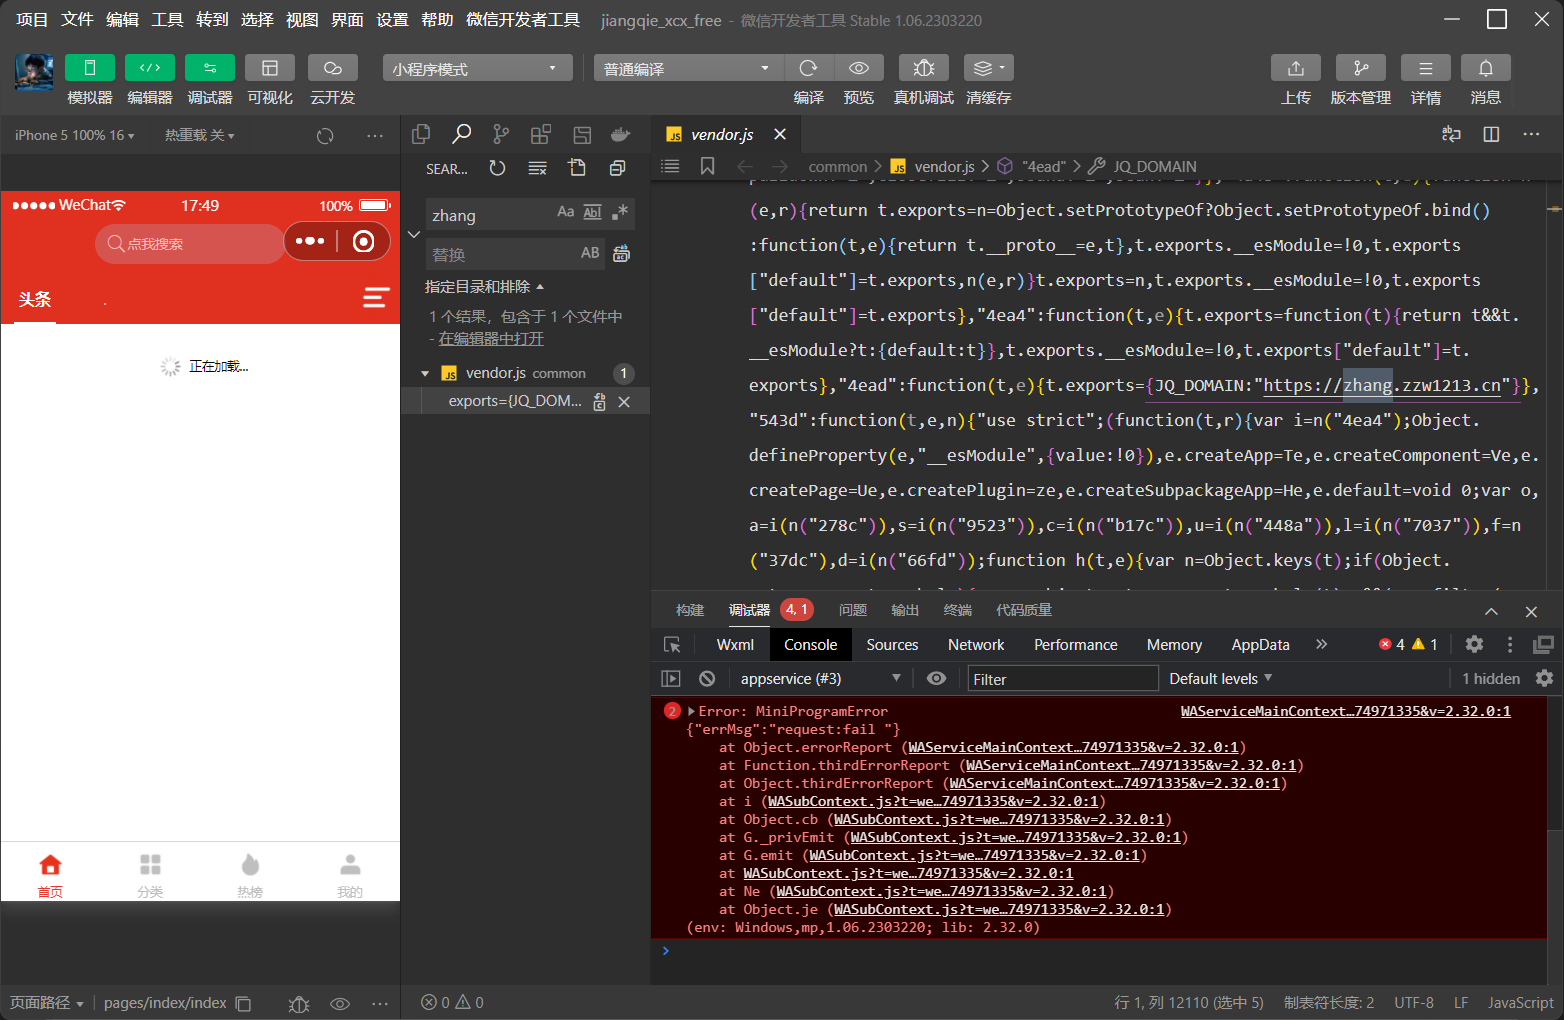Open version management (版本管理)
This screenshot has height=1020, width=1564.
[1361, 68]
